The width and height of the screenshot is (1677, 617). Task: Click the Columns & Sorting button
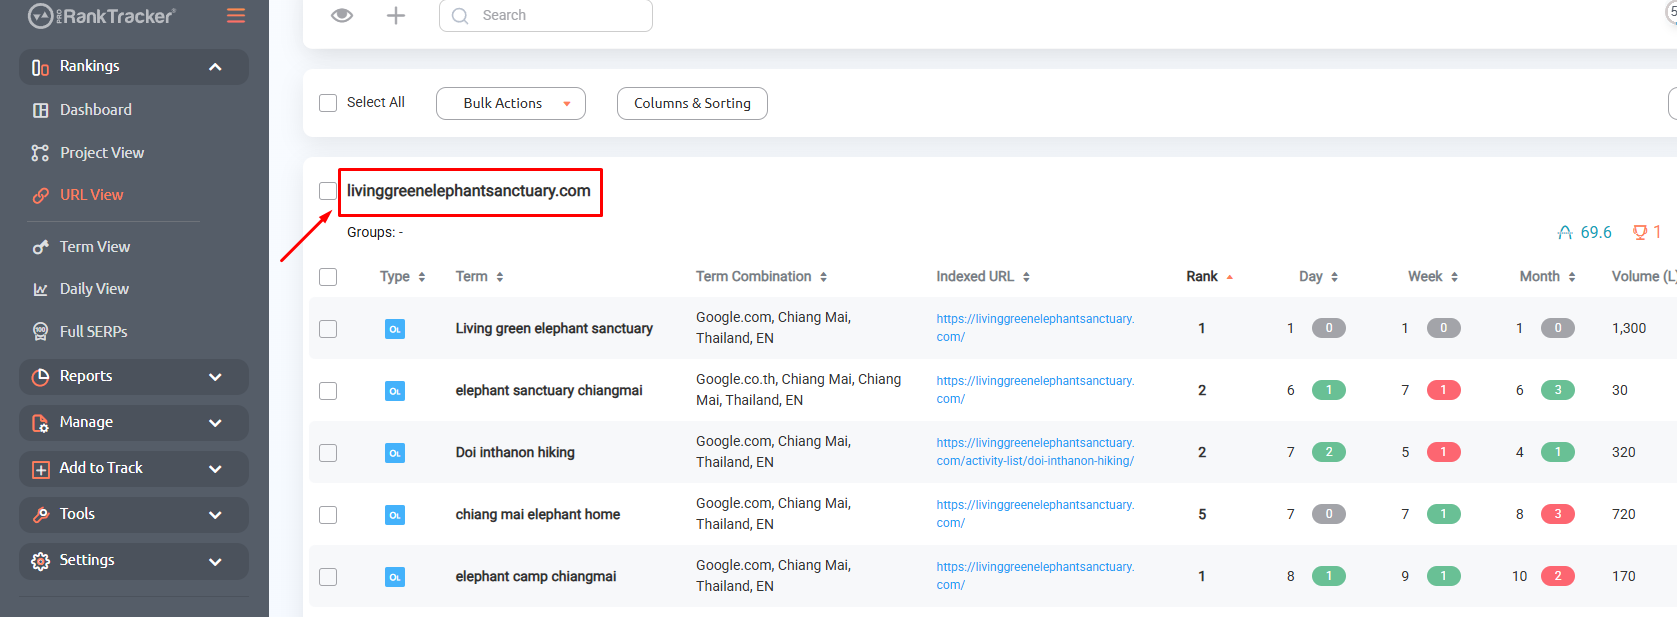pyautogui.click(x=692, y=103)
